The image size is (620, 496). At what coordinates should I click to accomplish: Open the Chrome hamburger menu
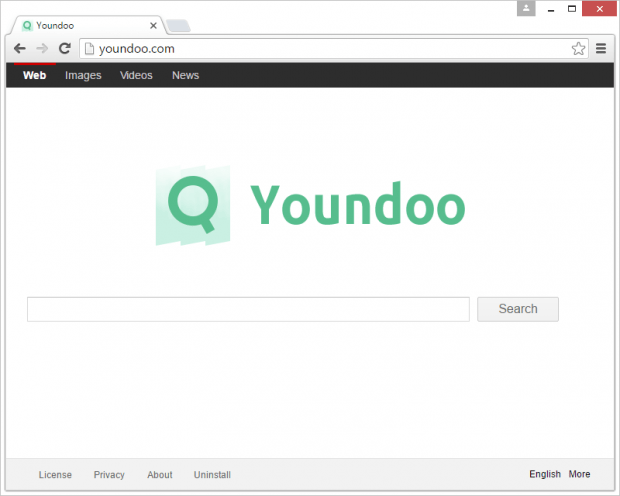[x=601, y=49]
